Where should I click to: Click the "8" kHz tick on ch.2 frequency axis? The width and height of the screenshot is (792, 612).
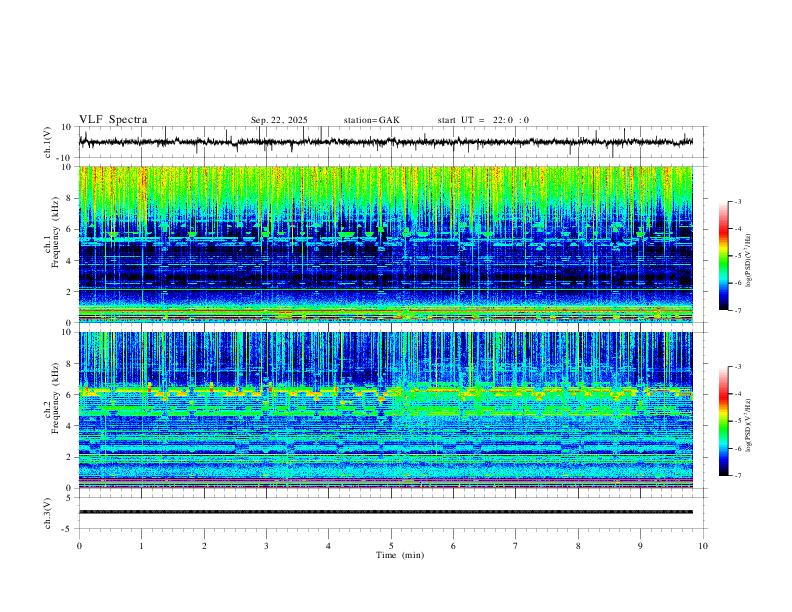tap(69, 364)
